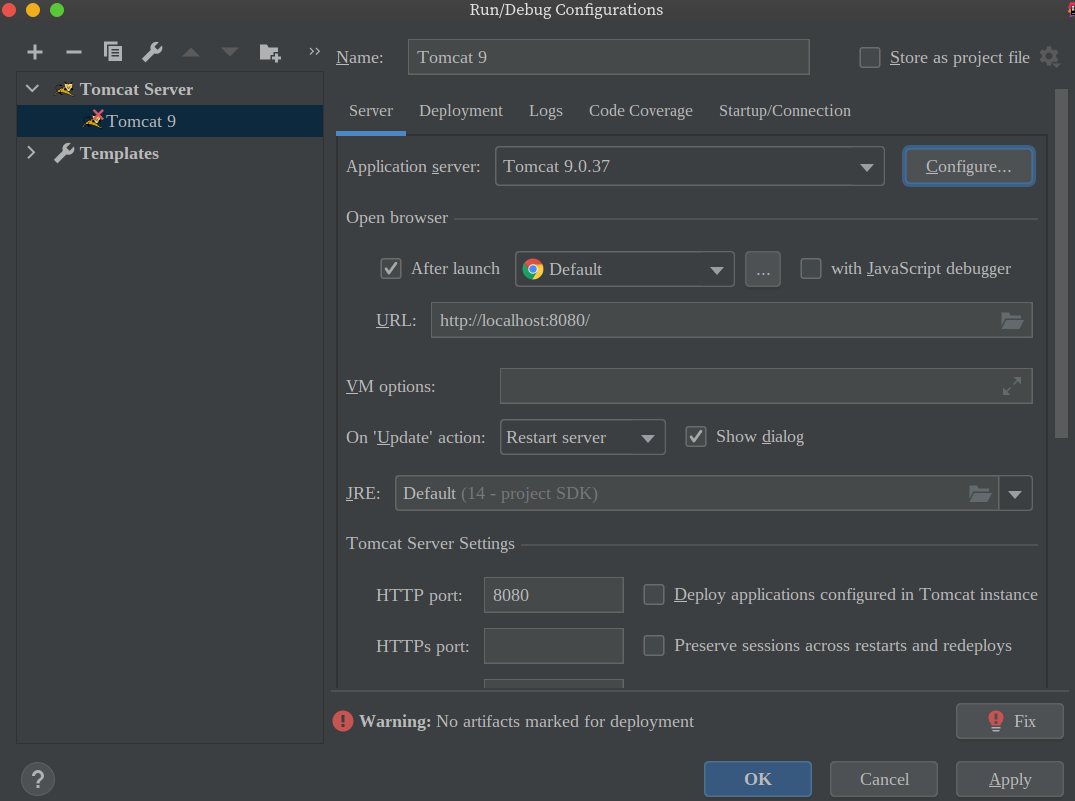Enable Store as project file checkbox
Image resolution: width=1075 pixels, height=801 pixels.
(x=870, y=57)
